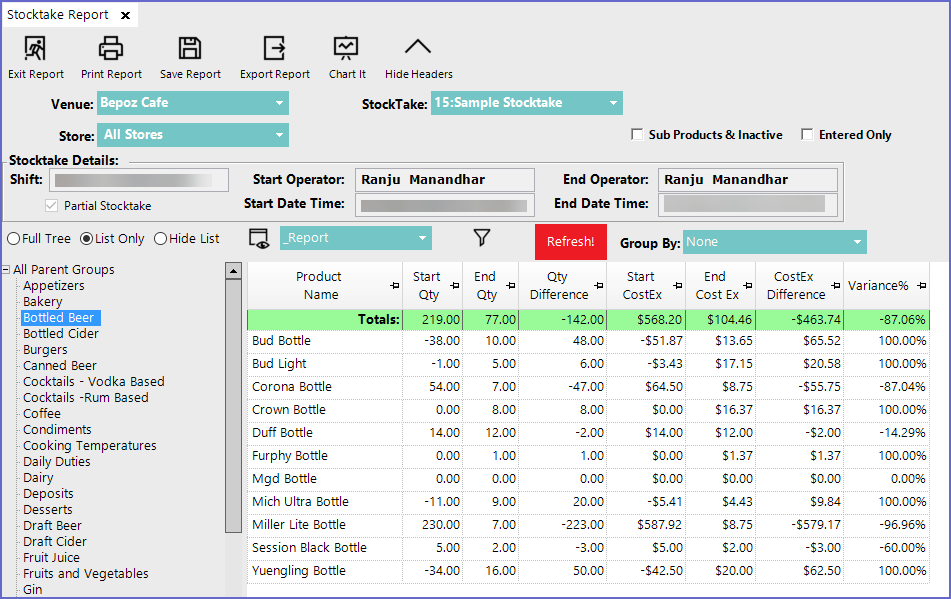Click the Export Report icon
This screenshot has width=951, height=599.
point(274,48)
